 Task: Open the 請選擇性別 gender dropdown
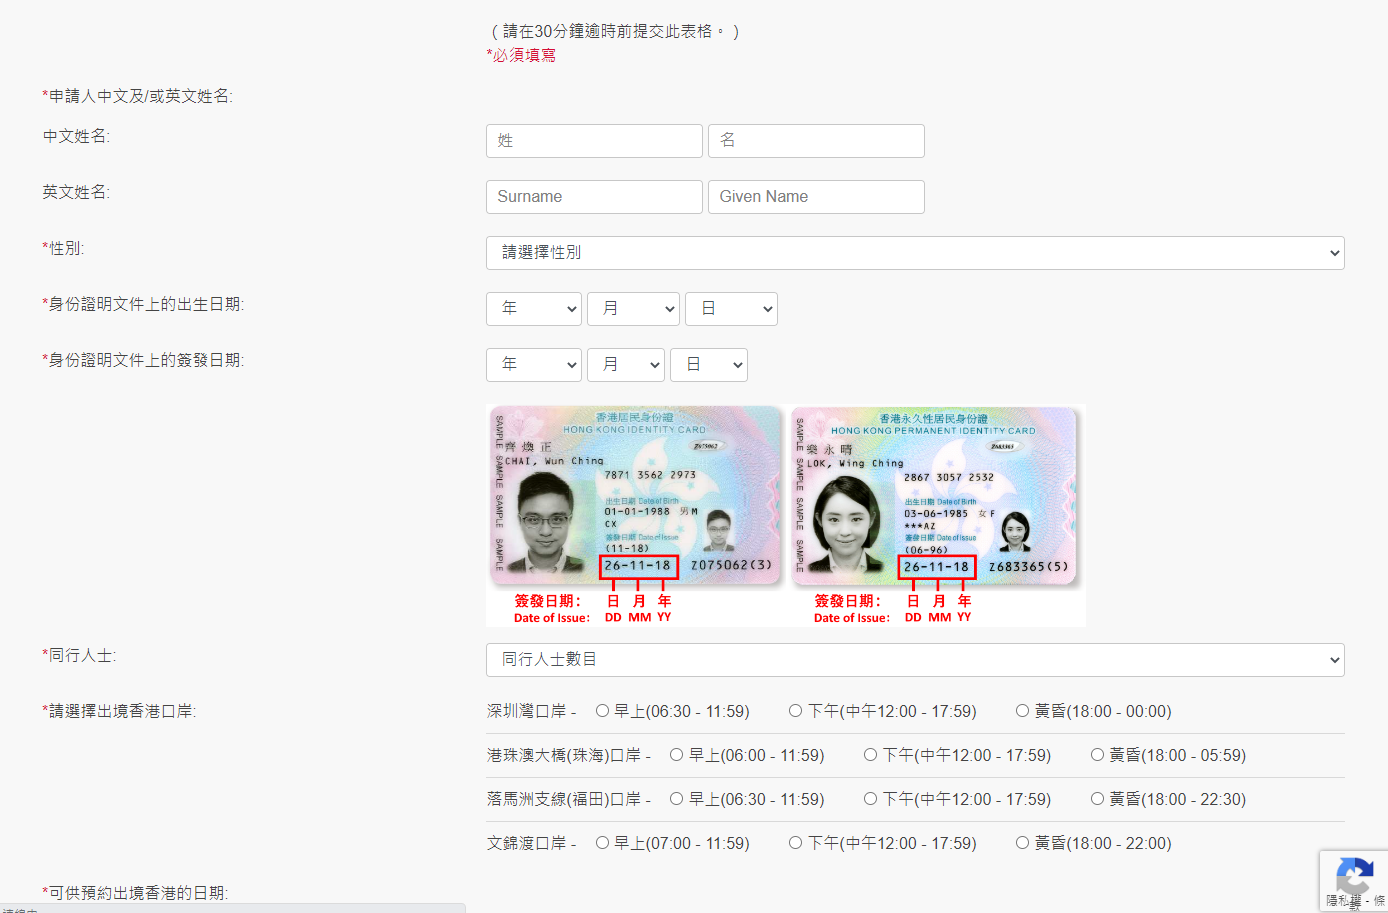pyautogui.click(x=914, y=253)
